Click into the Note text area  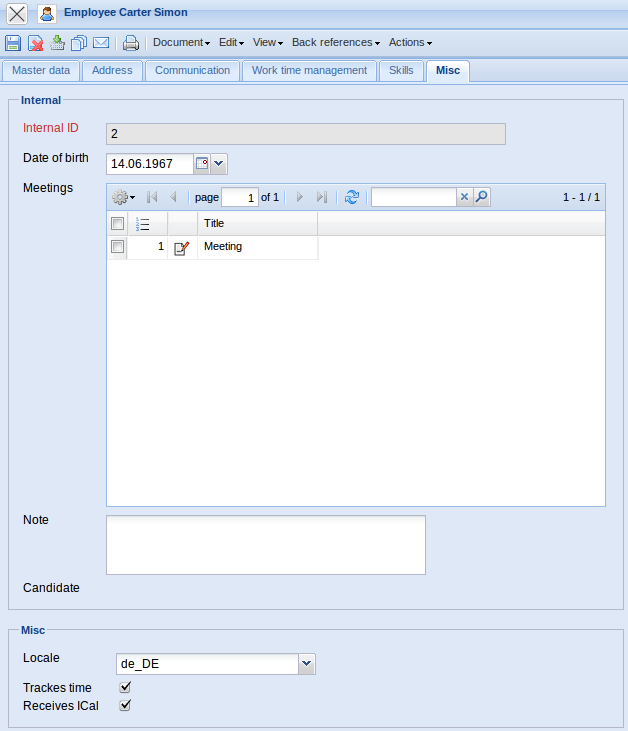265,545
